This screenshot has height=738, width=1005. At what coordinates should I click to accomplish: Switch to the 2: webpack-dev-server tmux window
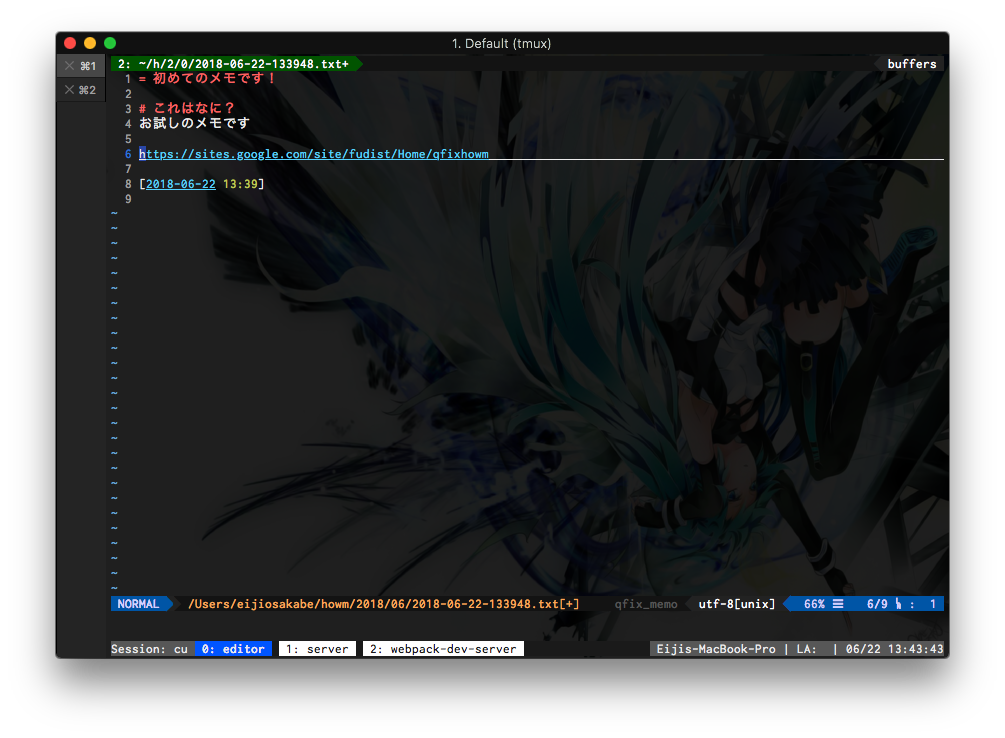point(443,647)
